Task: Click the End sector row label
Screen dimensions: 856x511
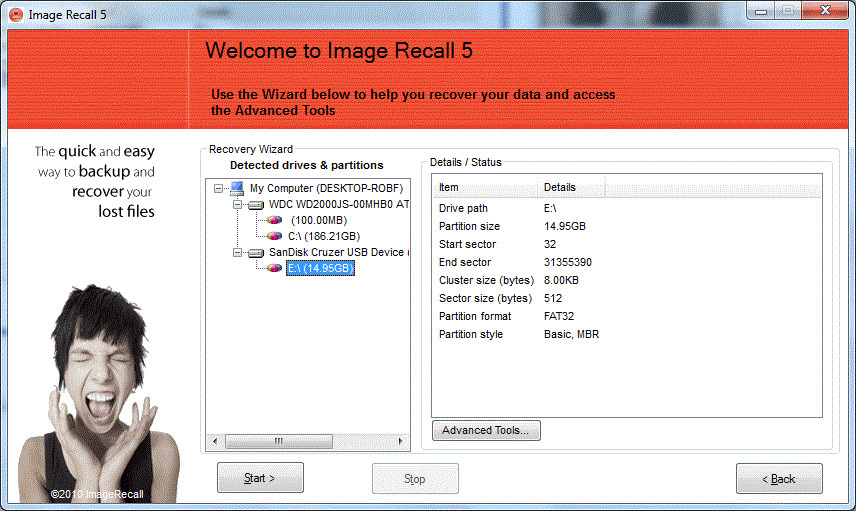Action: coord(465,262)
